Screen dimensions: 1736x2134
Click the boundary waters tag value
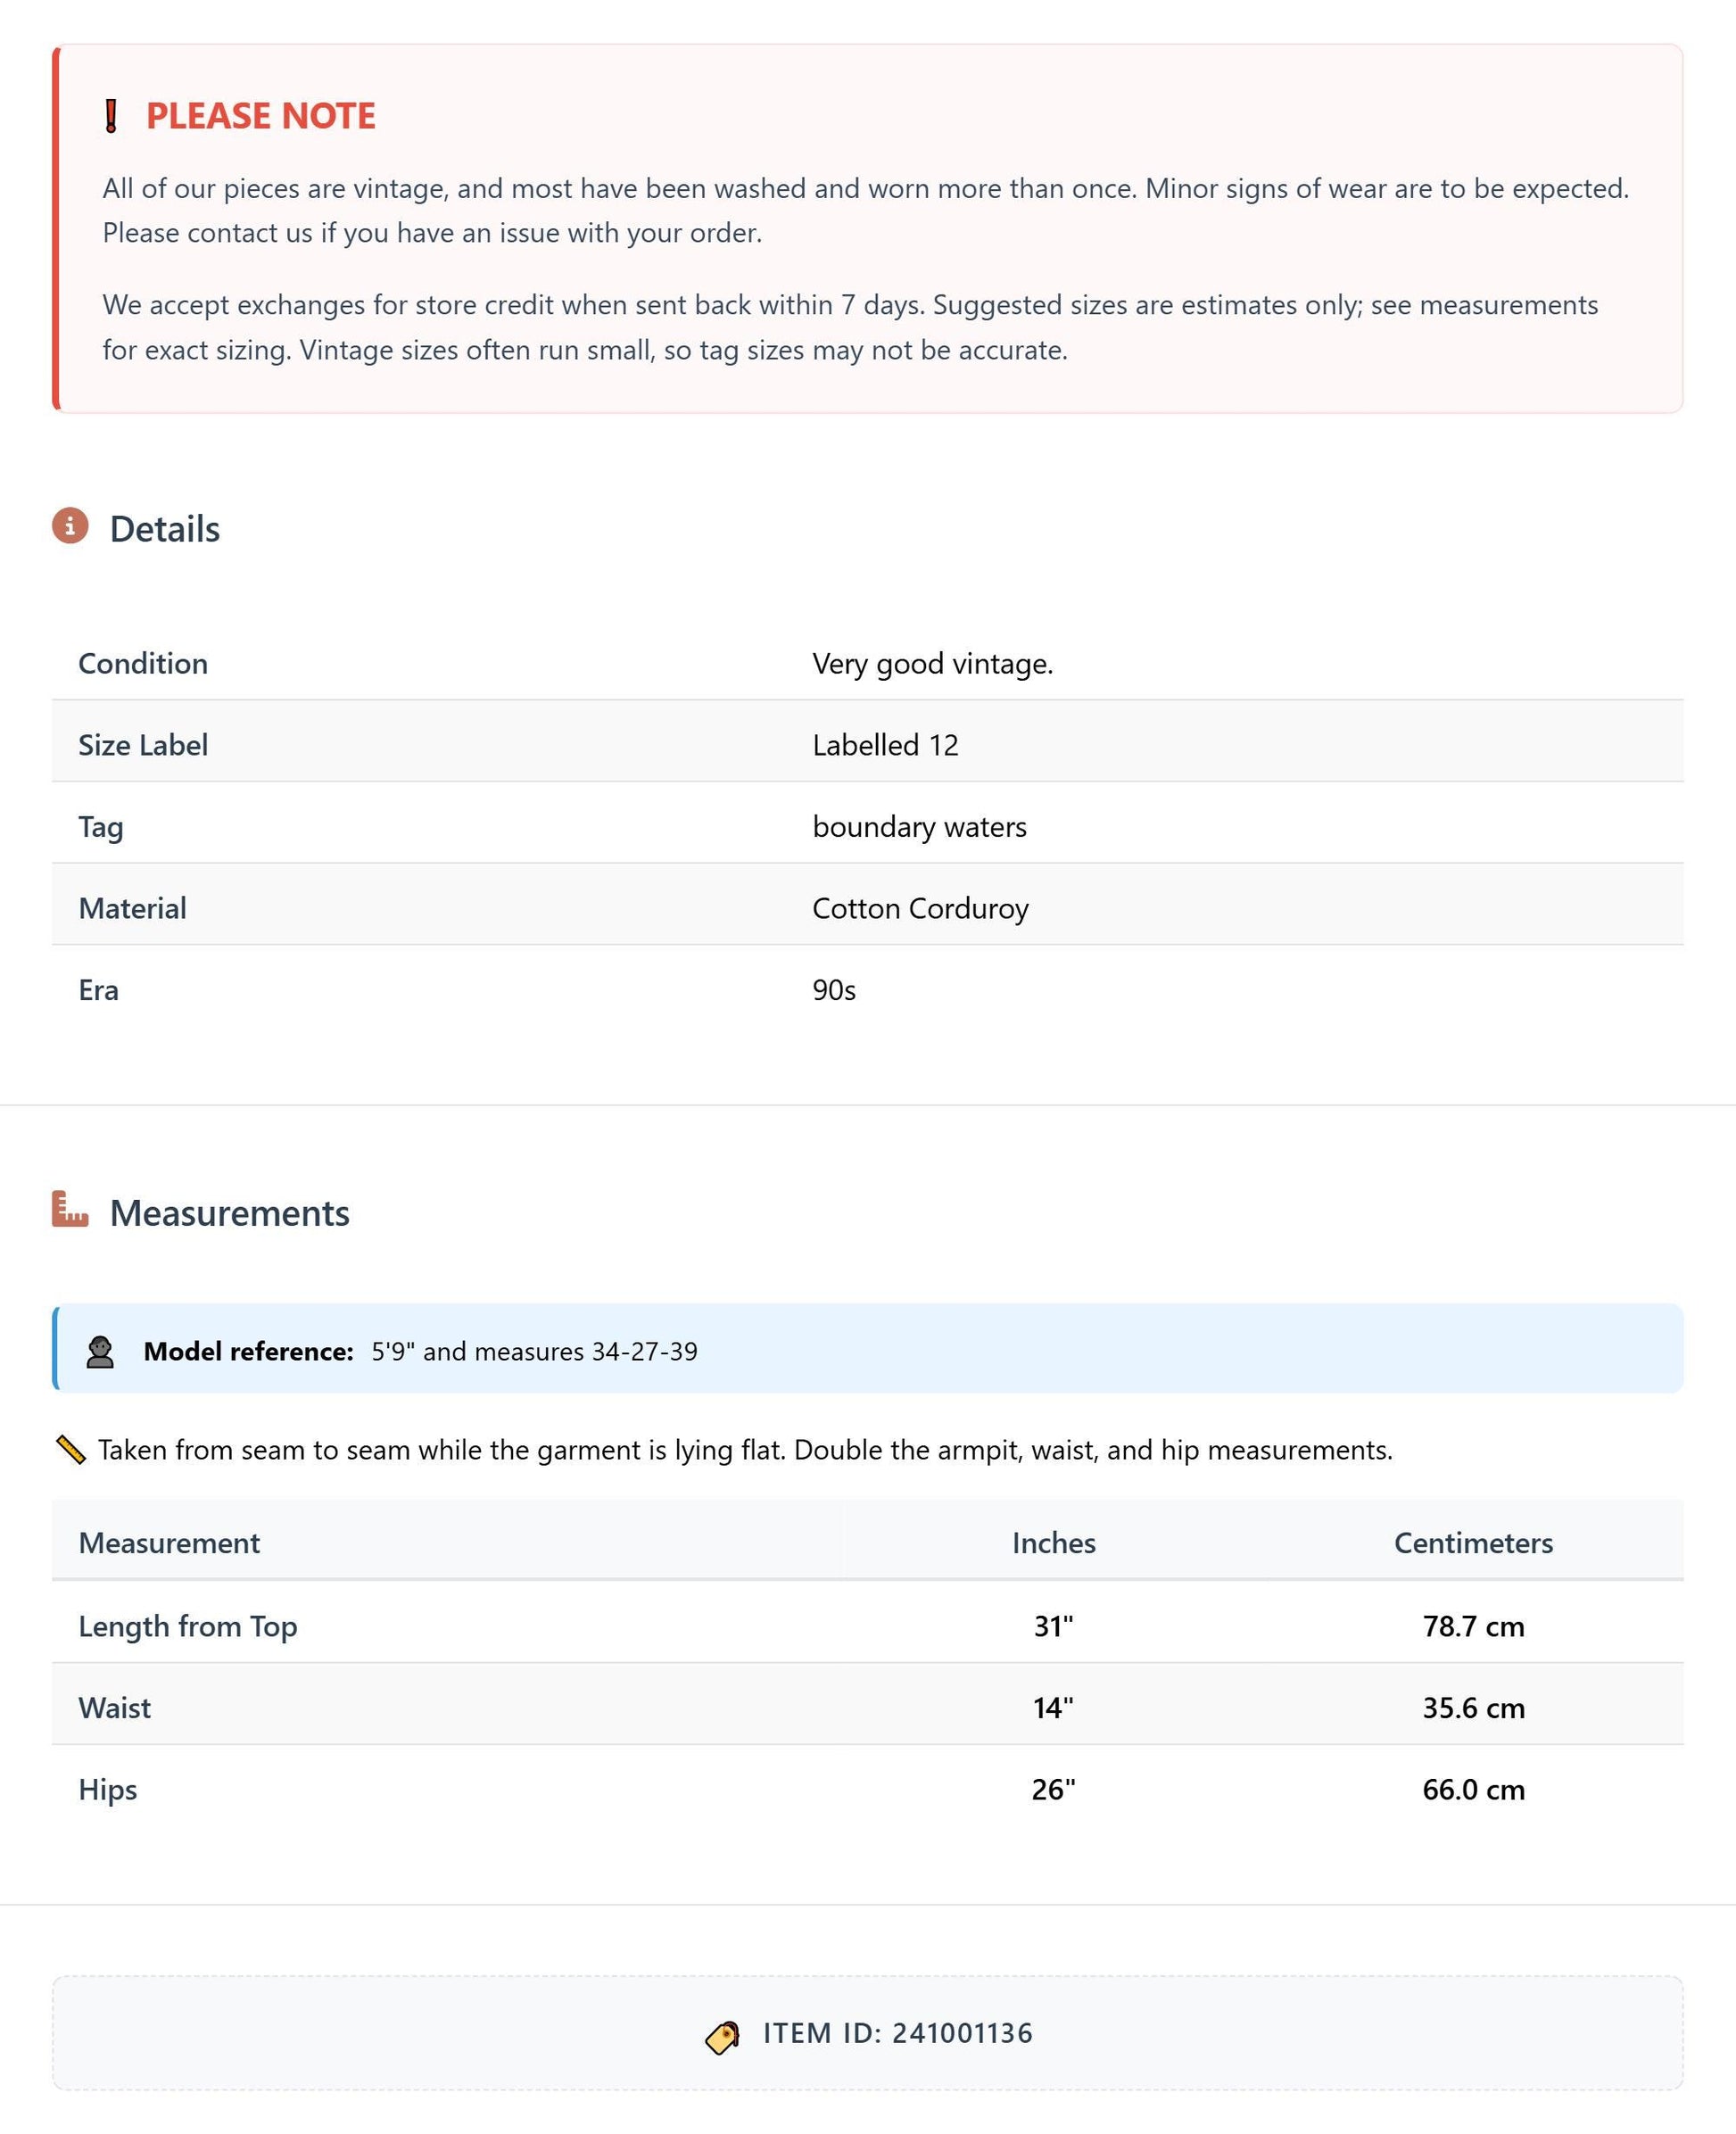coord(919,827)
